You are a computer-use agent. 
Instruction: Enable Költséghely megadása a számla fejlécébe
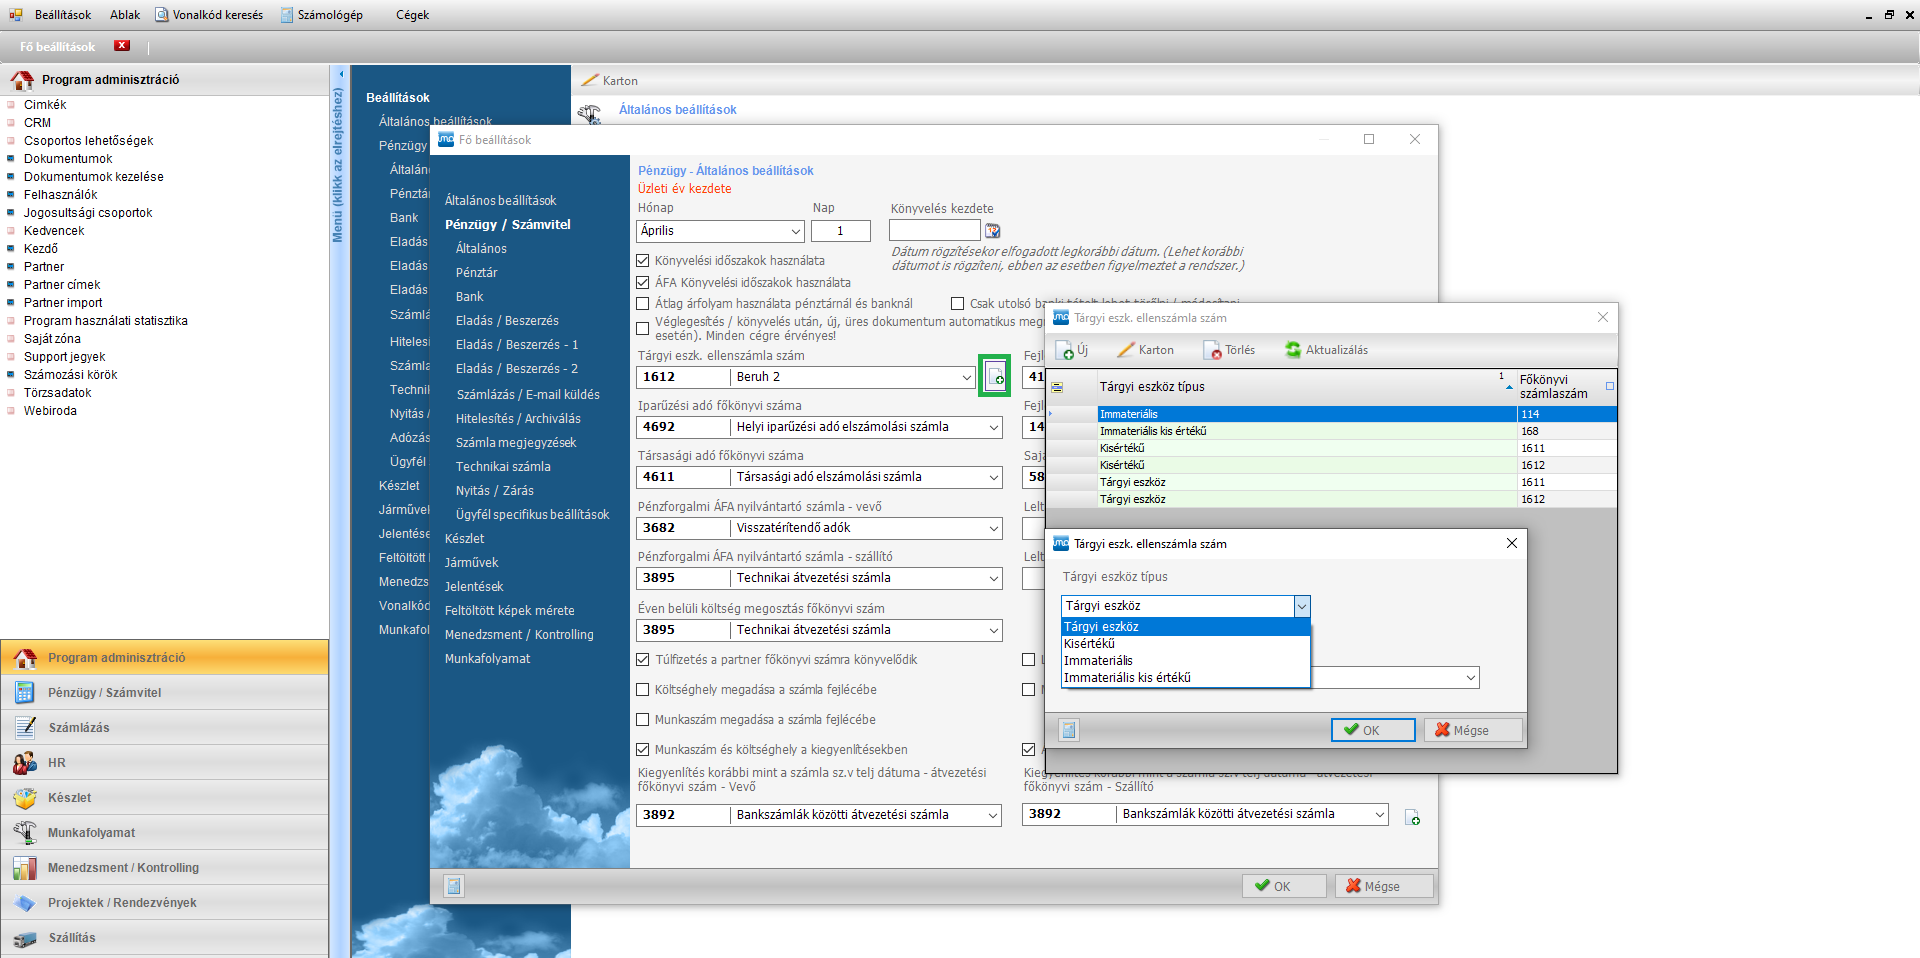643,690
